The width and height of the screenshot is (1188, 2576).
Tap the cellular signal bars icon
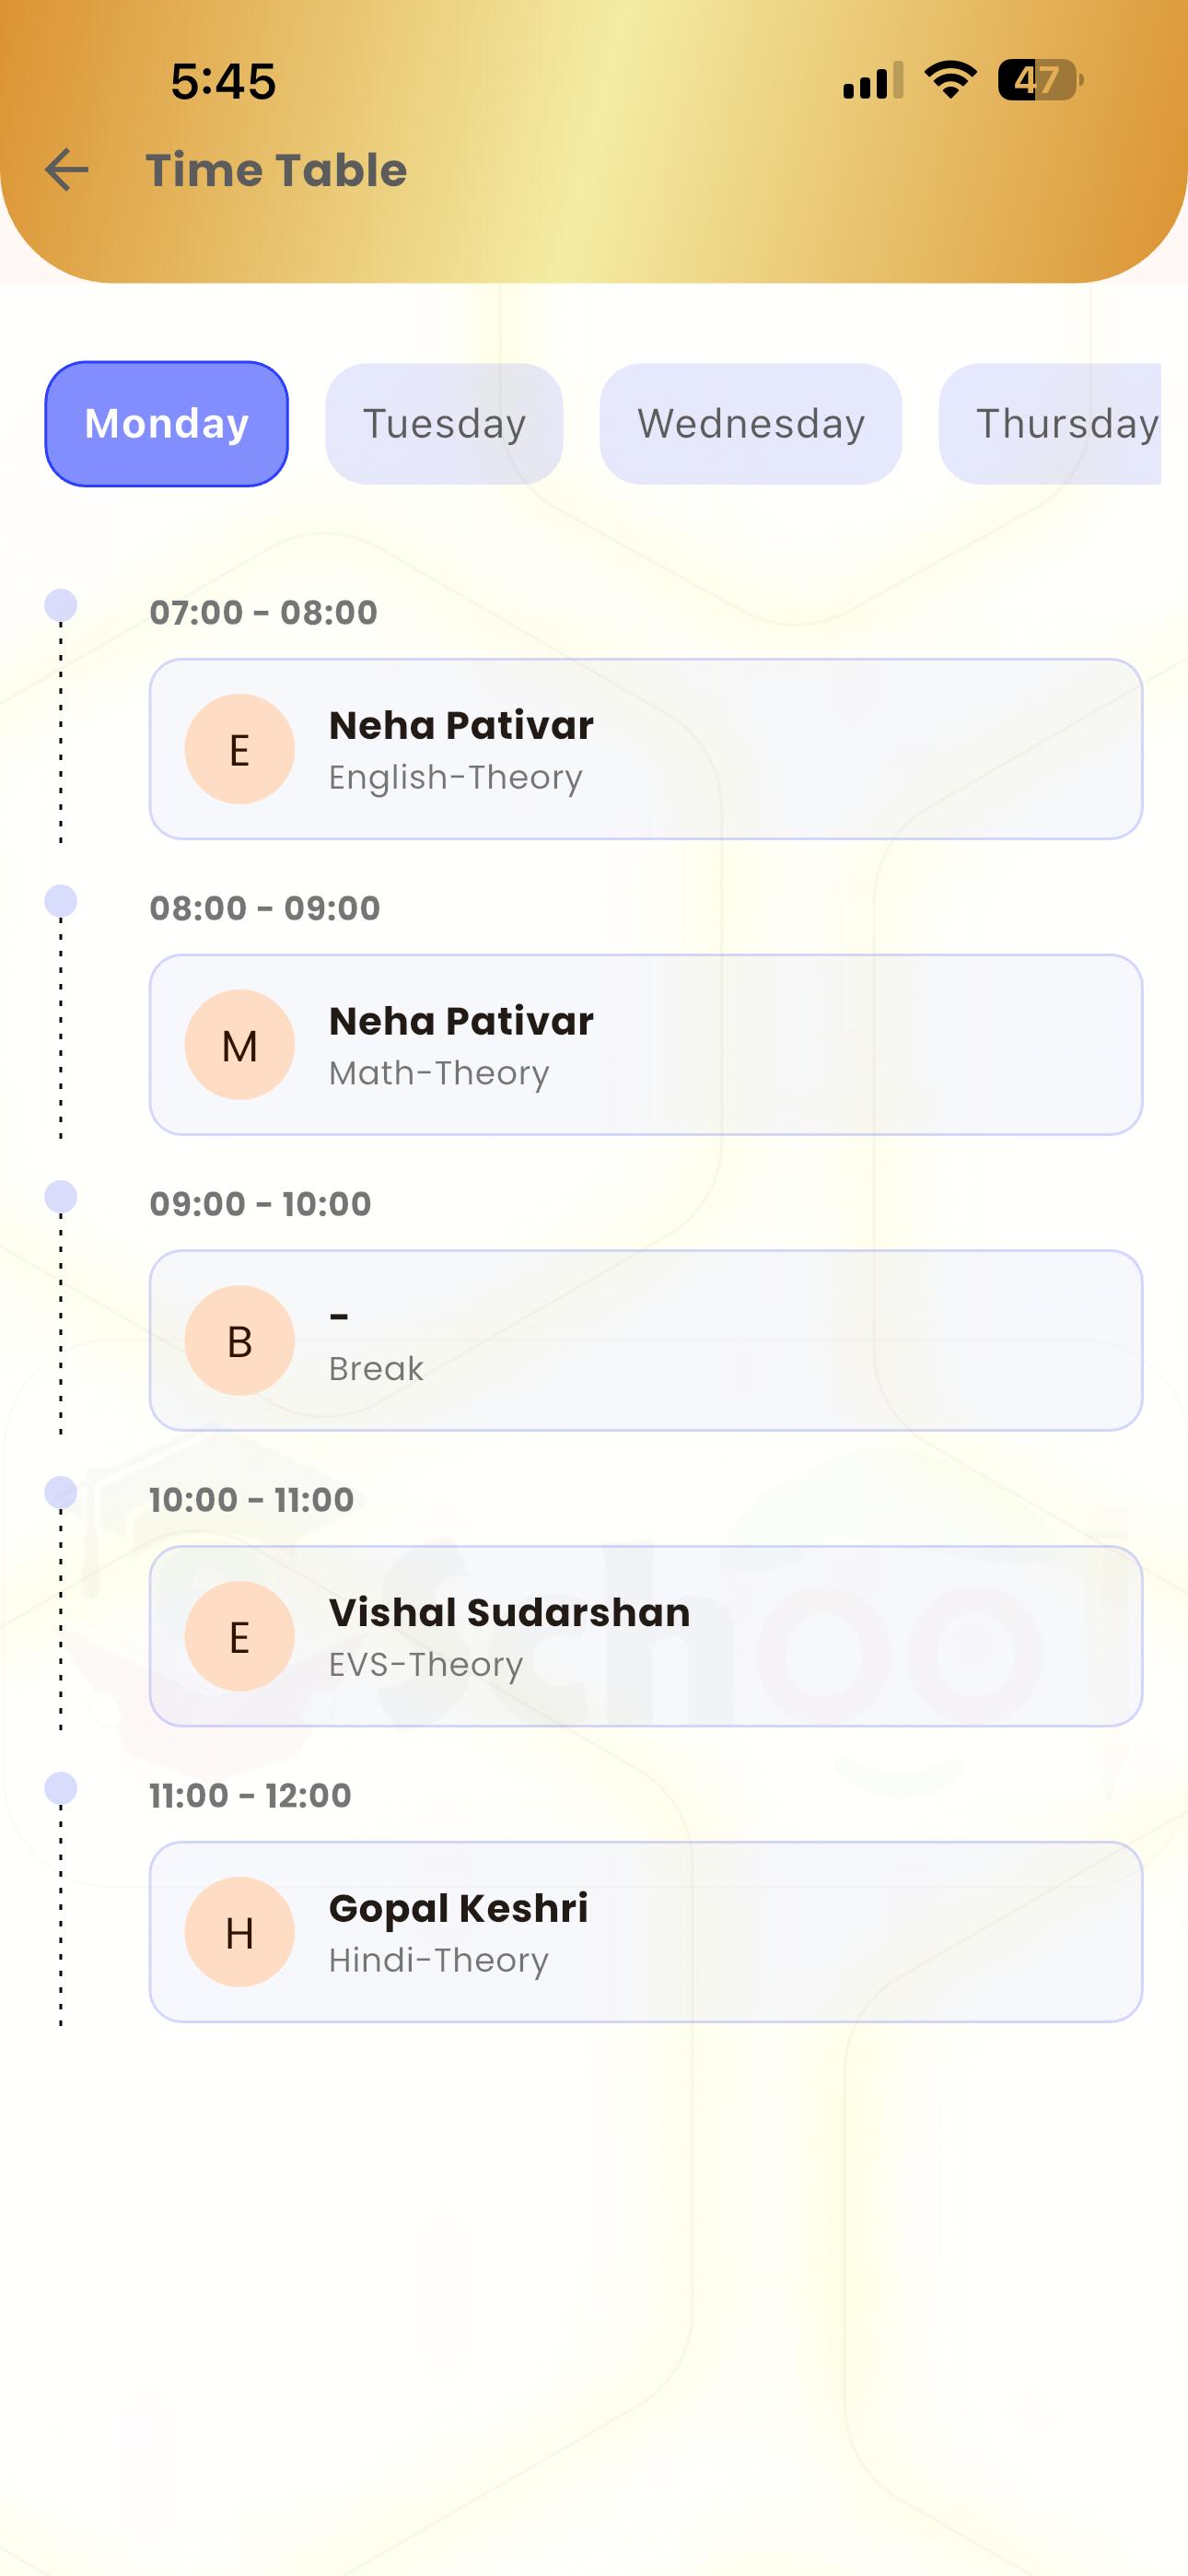(x=872, y=80)
